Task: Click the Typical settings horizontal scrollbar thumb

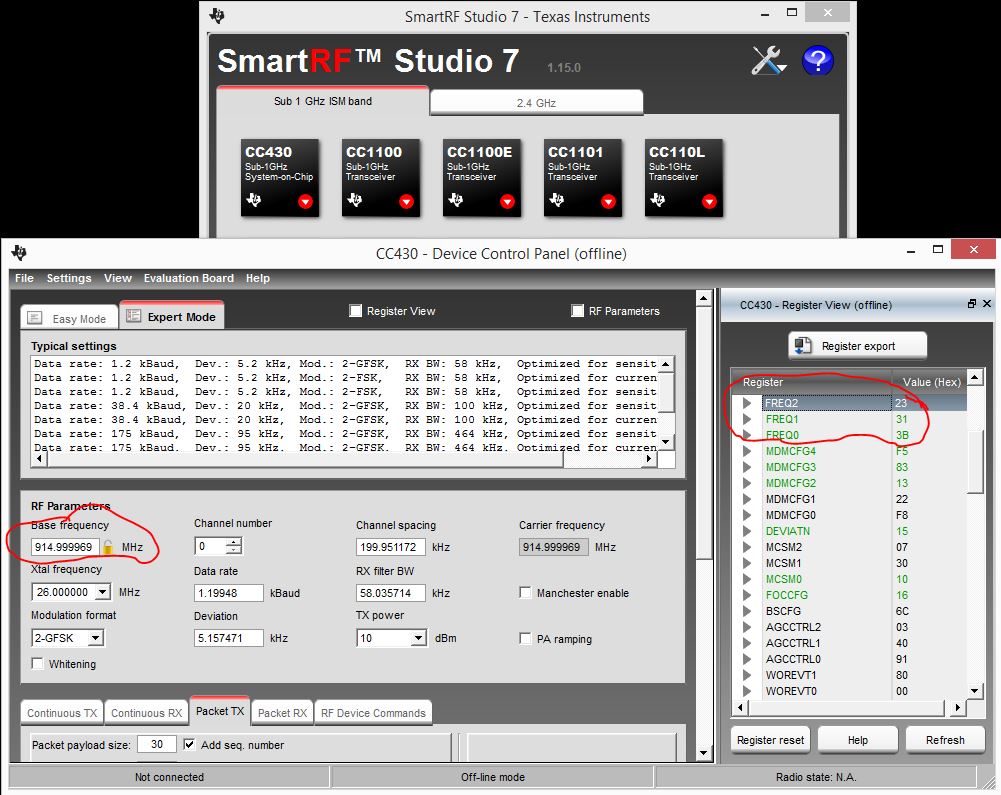Action: point(305,458)
